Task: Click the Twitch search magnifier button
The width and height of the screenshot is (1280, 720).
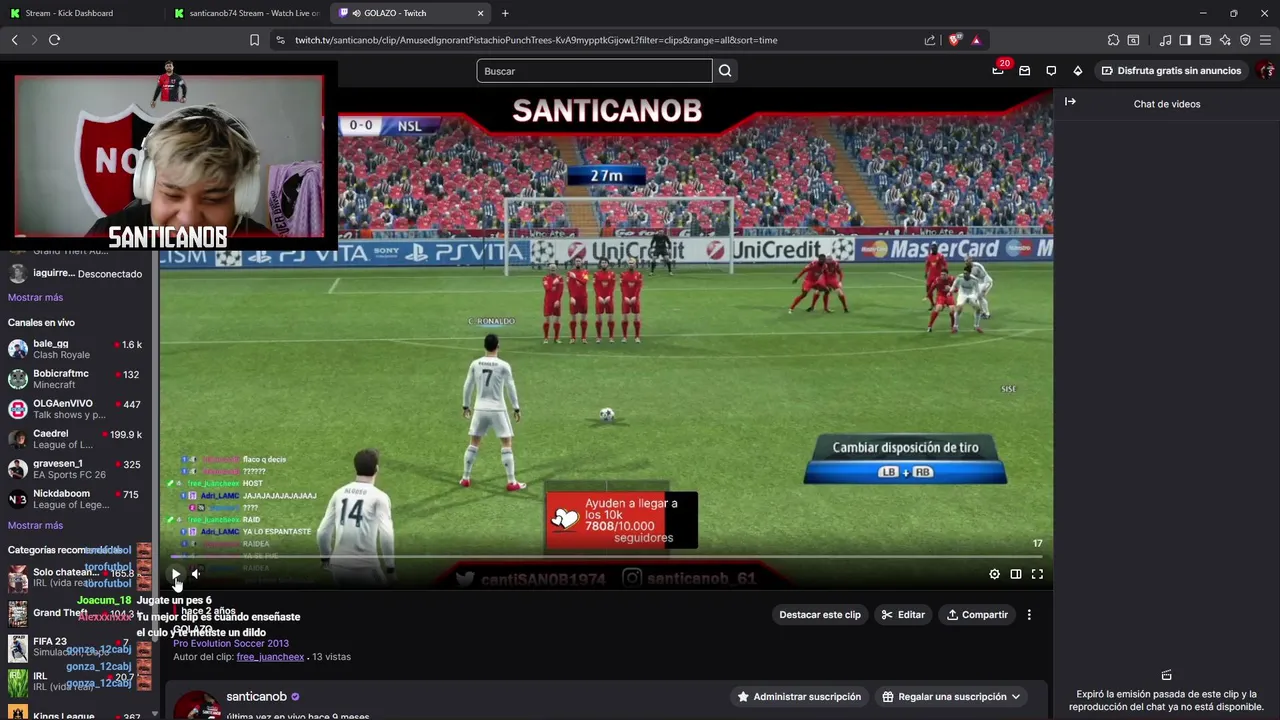Action: click(725, 71)
